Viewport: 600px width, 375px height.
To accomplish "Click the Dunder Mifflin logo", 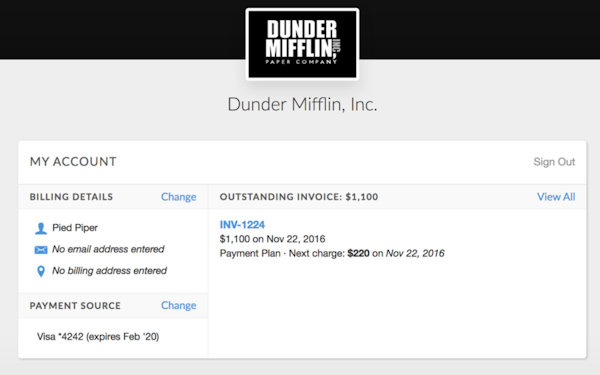I will point(302,44).
